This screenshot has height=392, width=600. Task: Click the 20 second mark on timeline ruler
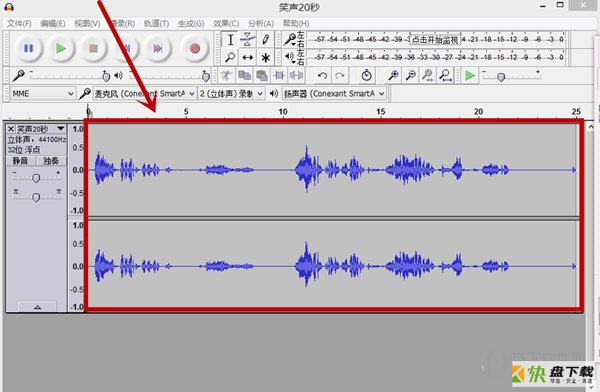click(478, 112)
